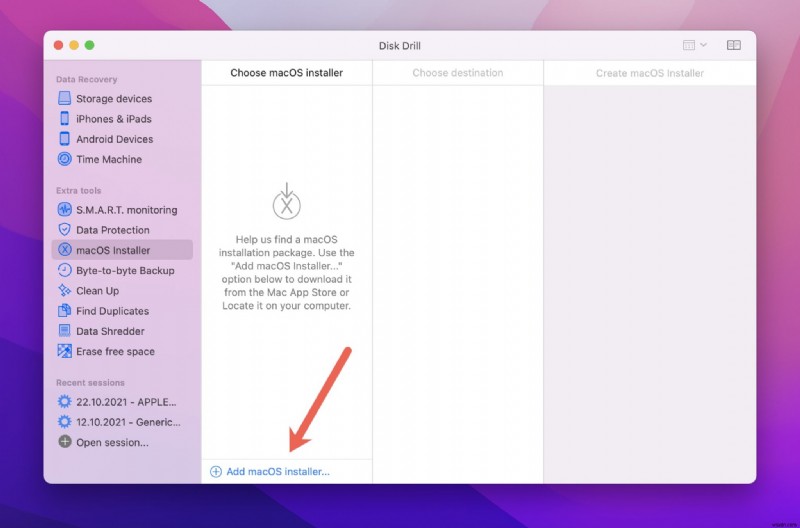Expand the view options dropdown chevron
The image size is (800, 528).
[x=704, y=45]
